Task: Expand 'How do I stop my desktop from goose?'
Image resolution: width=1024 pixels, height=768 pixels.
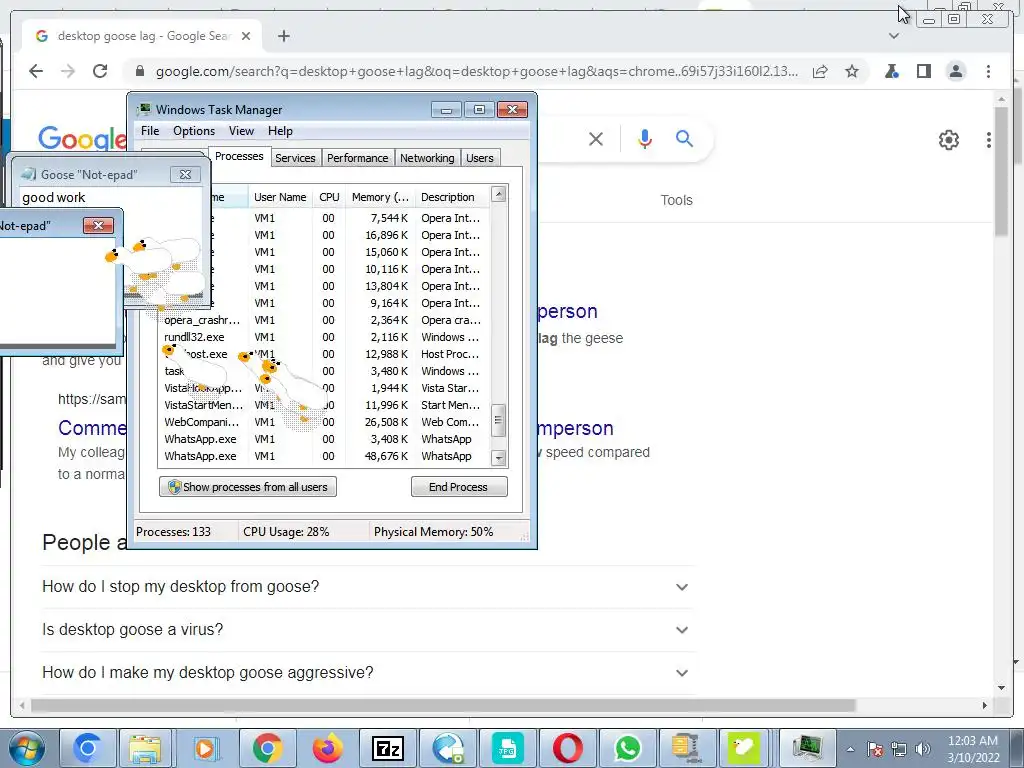Action: click(x=367, y=587)
